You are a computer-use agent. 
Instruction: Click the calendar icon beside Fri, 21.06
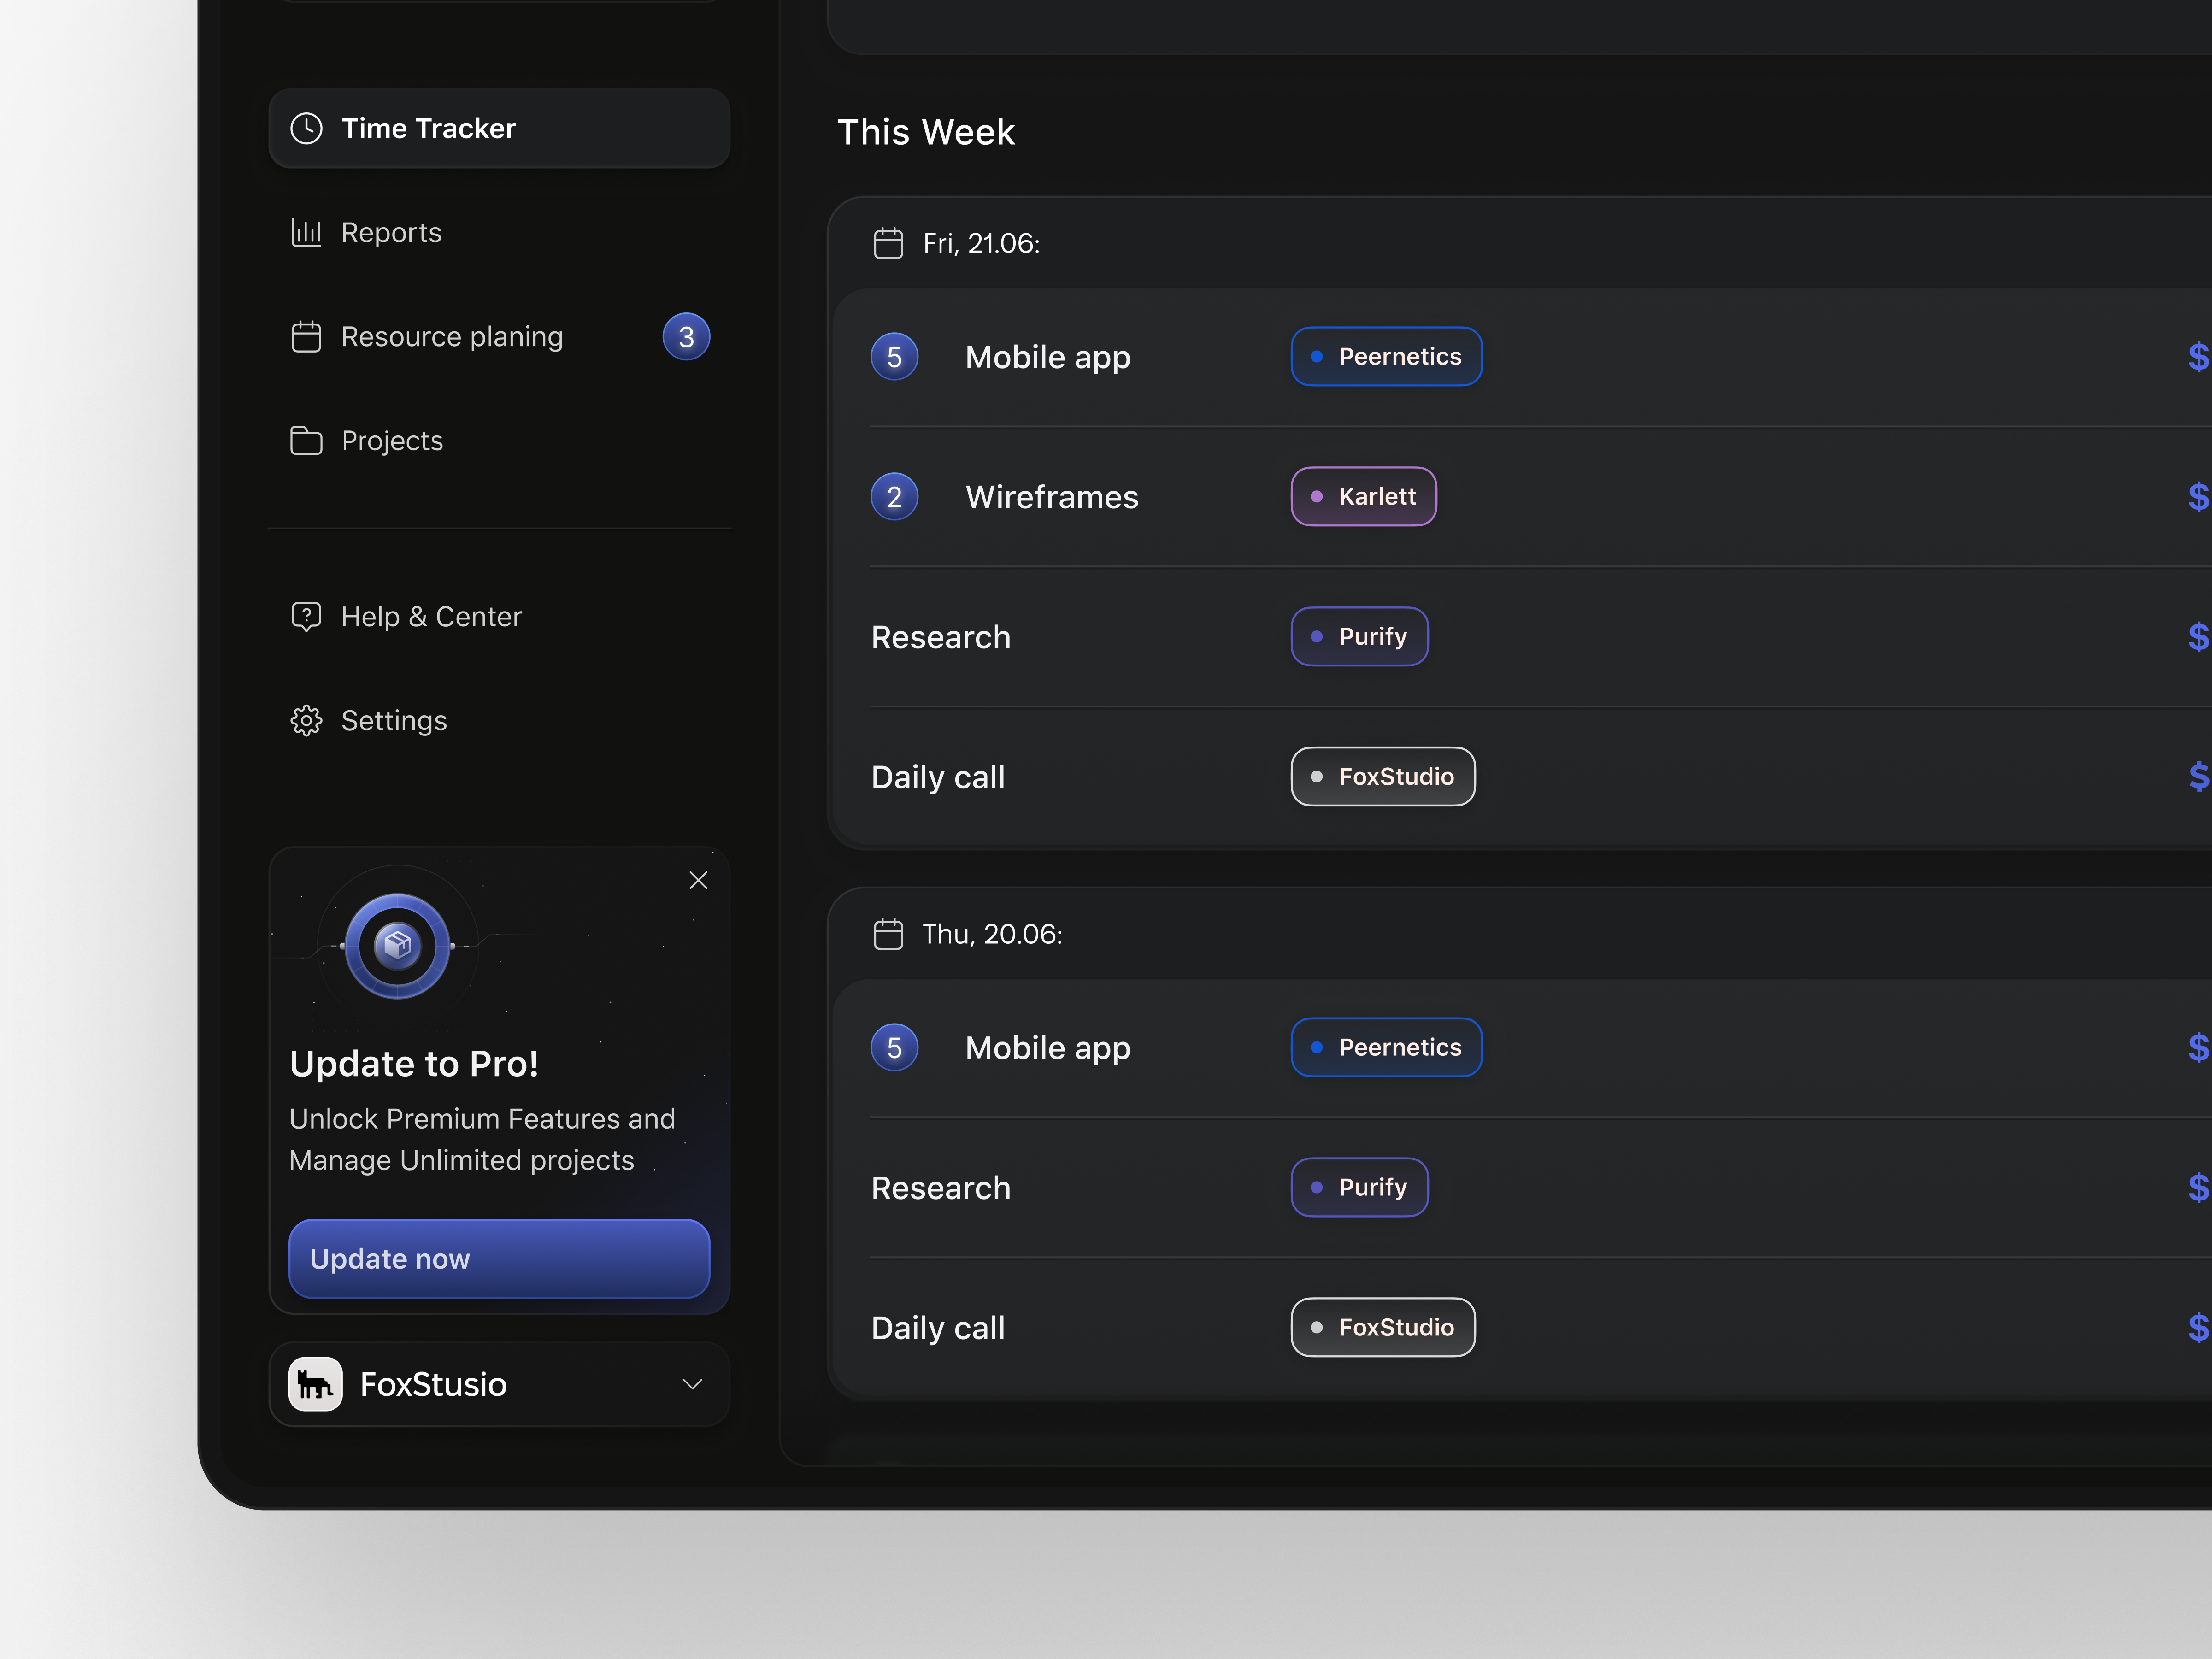[x=888, y=243]
